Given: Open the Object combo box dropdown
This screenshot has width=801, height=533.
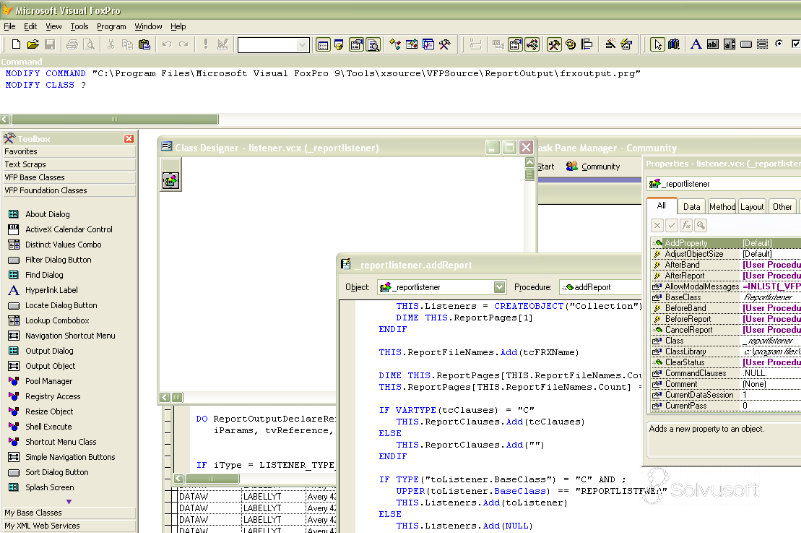Looking at the screenshot, I should pyautogui.click(x=499, y=287).
